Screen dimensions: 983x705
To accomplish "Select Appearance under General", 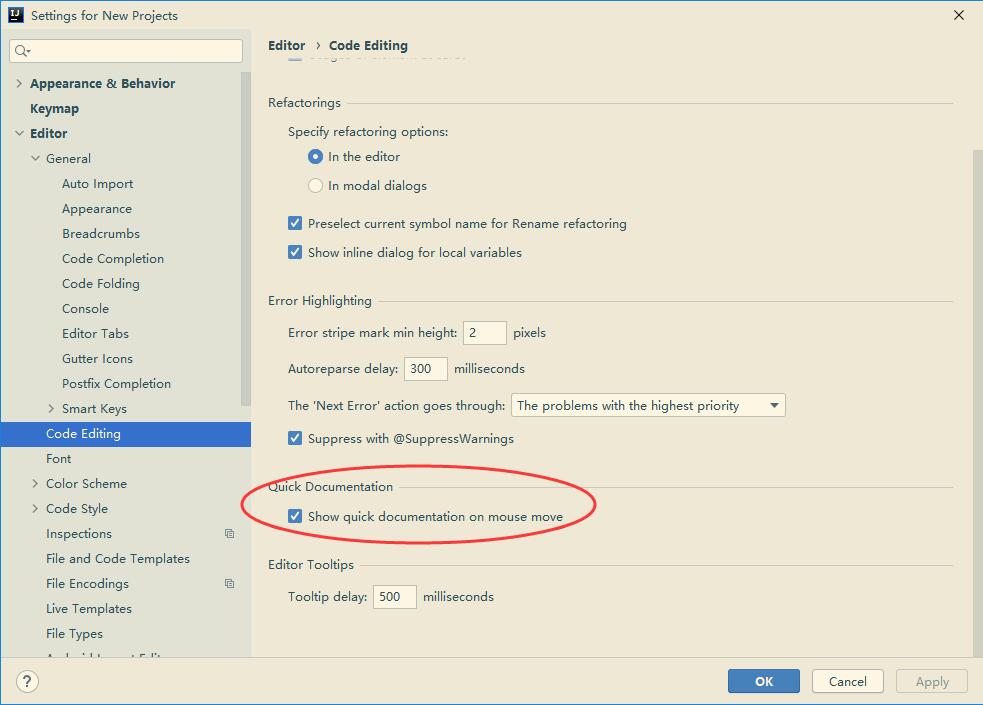I will tap(97, 209).
